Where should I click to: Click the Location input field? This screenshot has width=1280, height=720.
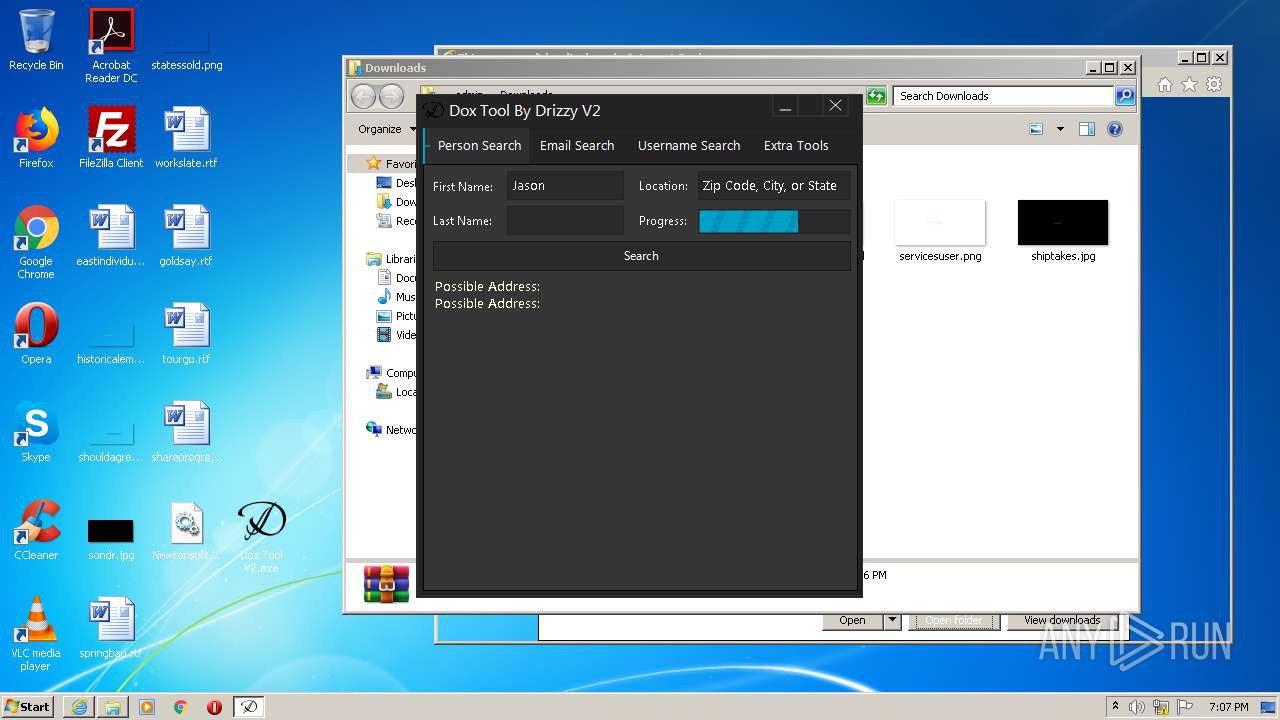tap(774, 186)
